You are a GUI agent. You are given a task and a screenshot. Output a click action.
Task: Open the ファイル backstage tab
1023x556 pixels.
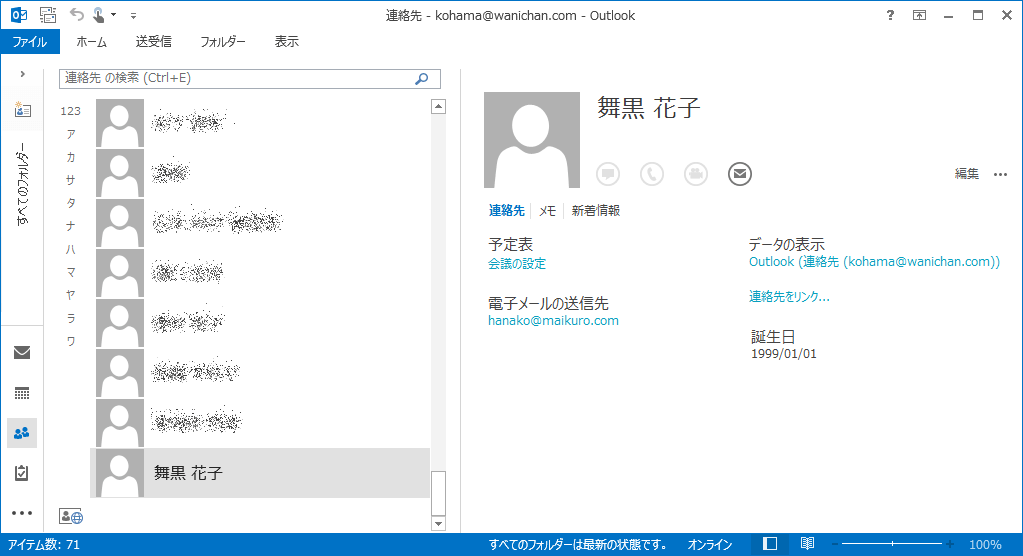click(x=30, y=42)
